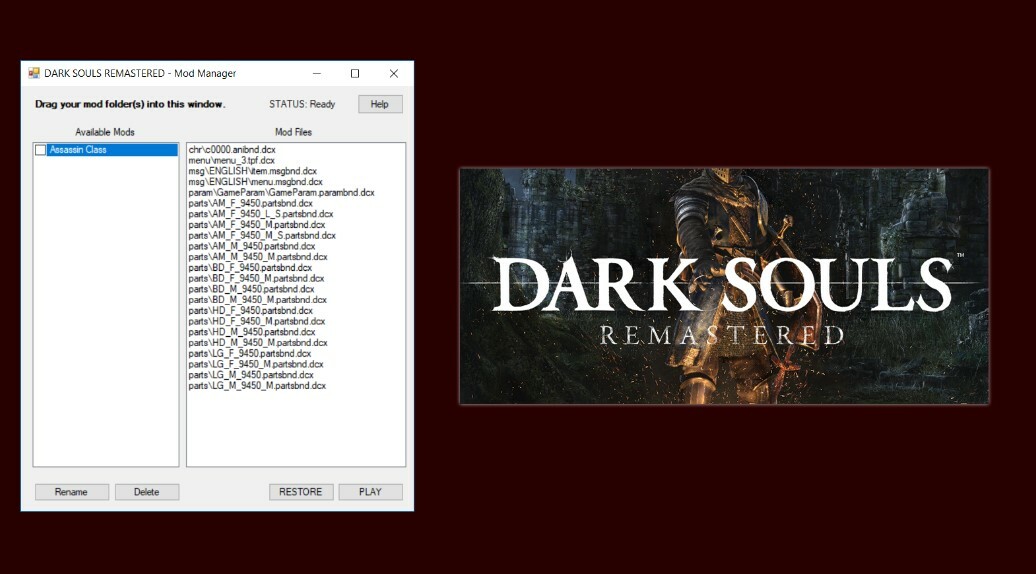The image size is (1036, 574).
Task: Click the Mod Files column heading
Action: pyautogui.click(x=293, y=132)
